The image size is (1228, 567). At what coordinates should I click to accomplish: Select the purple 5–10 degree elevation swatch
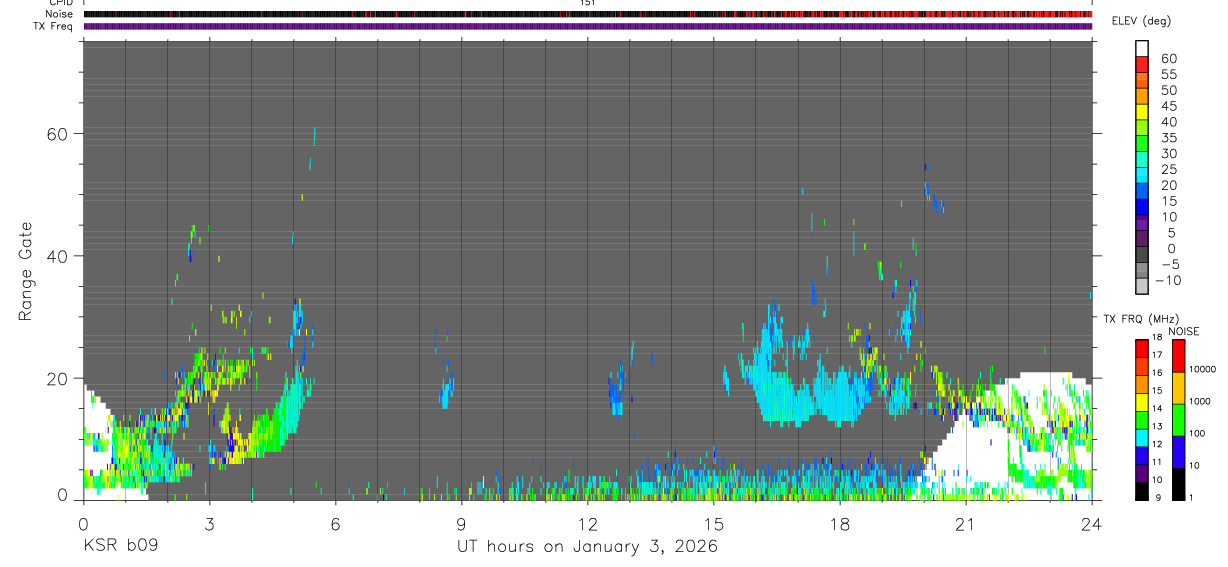click(x=1142, y=223)
